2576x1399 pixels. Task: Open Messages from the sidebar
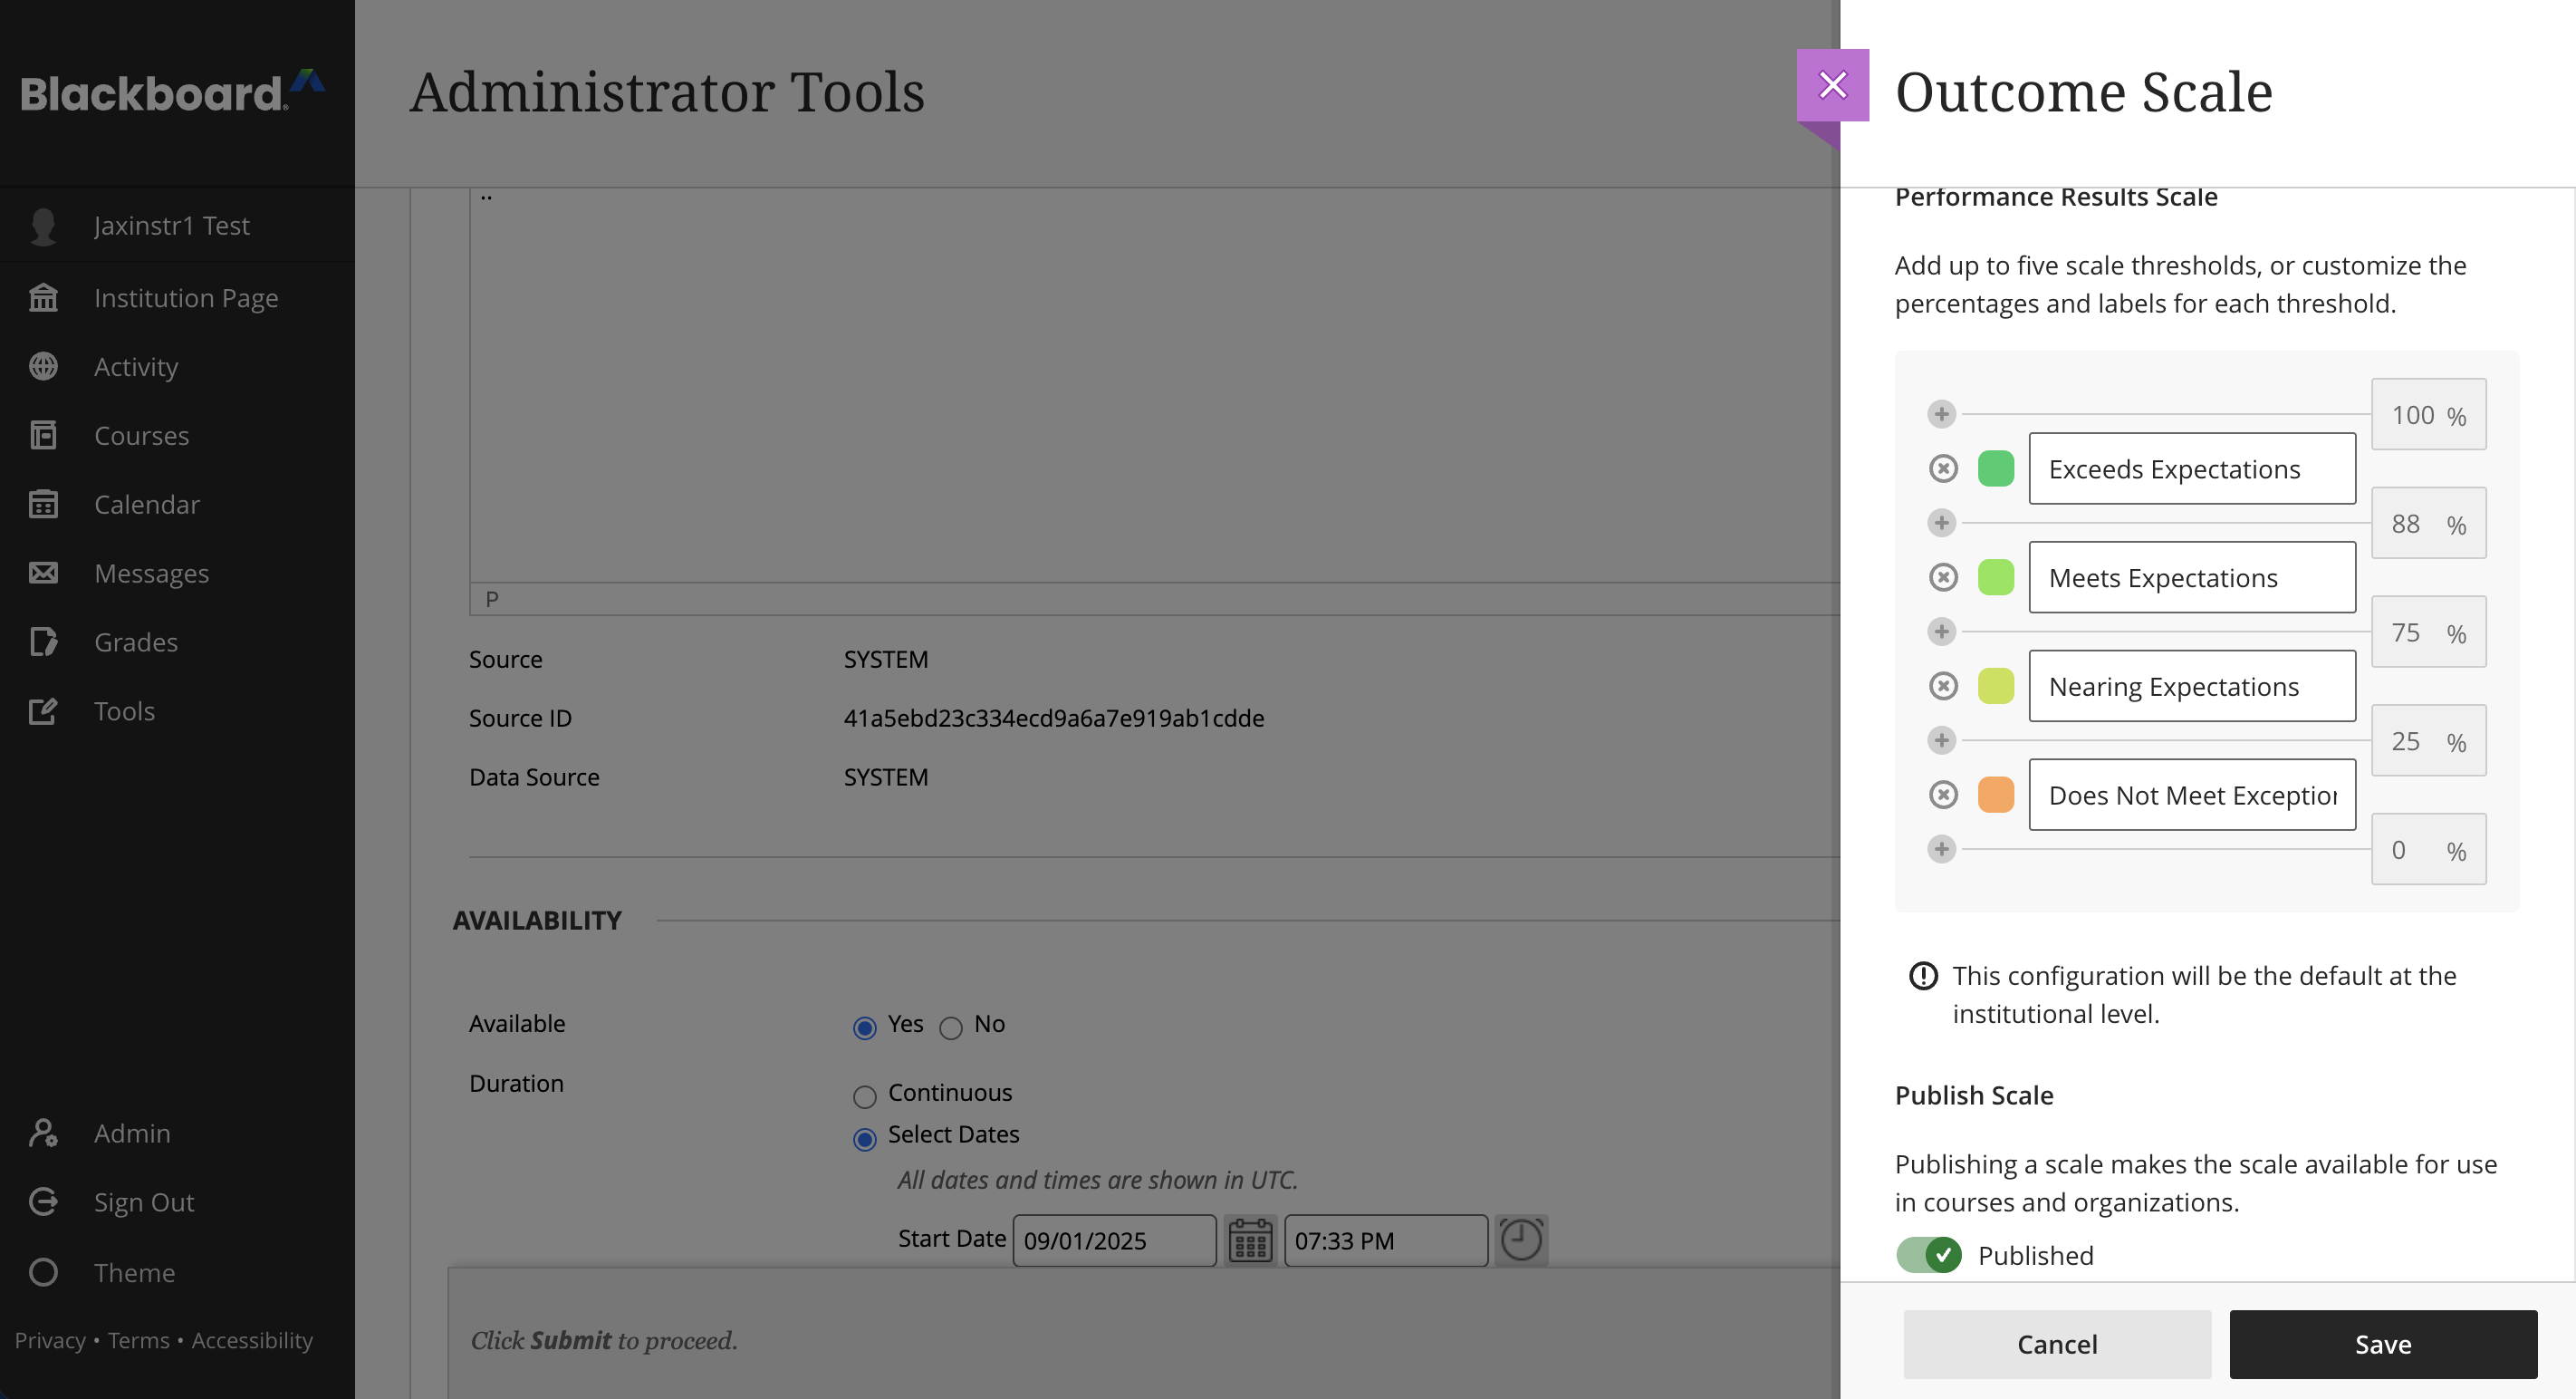150,572
